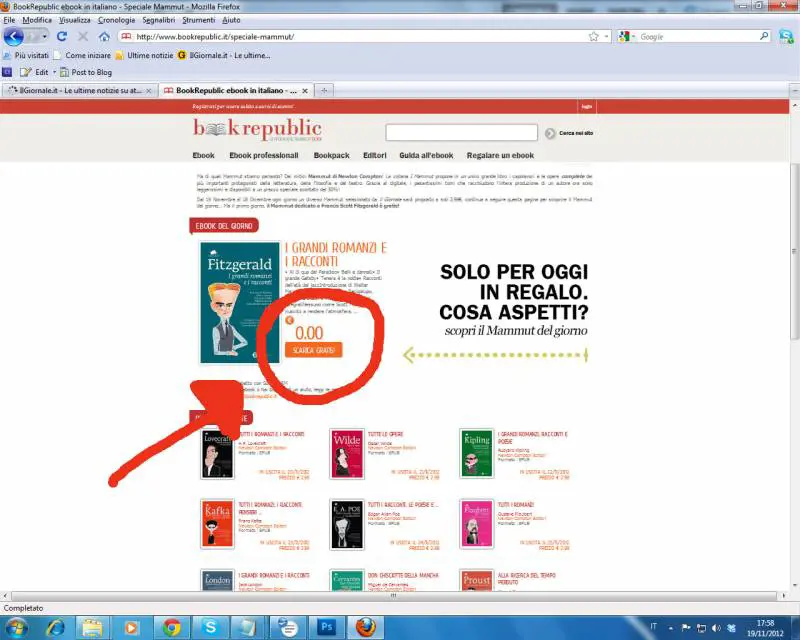Click the Edit pencil toolbar icon
Viewport: 800px width, 640px height.
26,72
